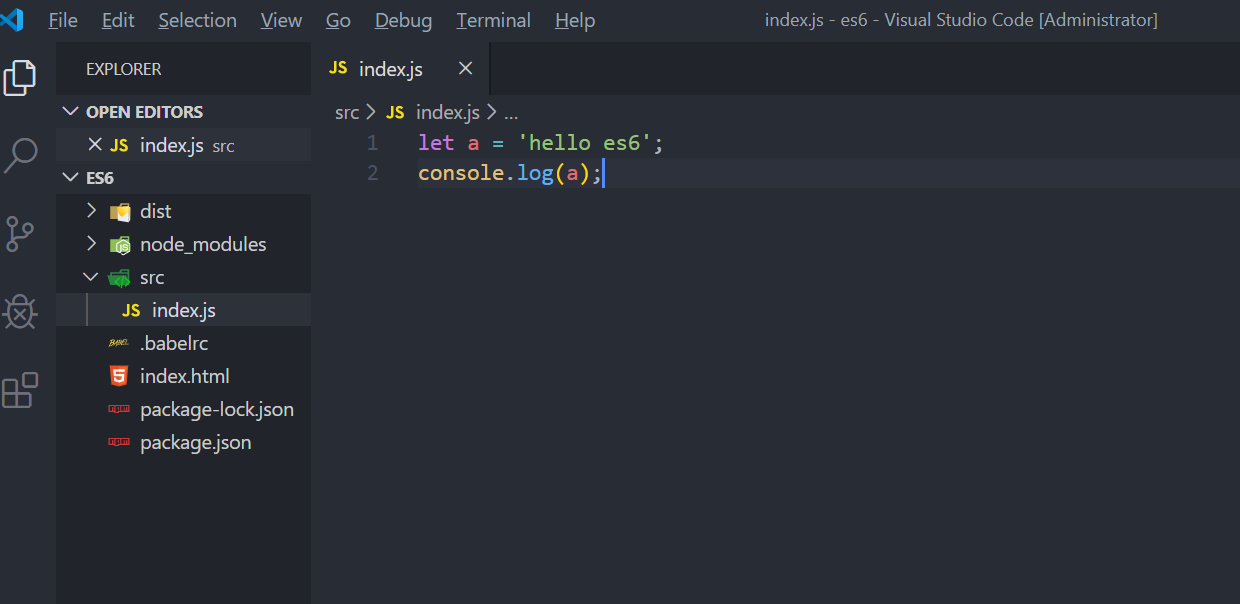This screenshot has height=604, width=1240.
Task: Expand the dist folder
Action: (91, 211)
